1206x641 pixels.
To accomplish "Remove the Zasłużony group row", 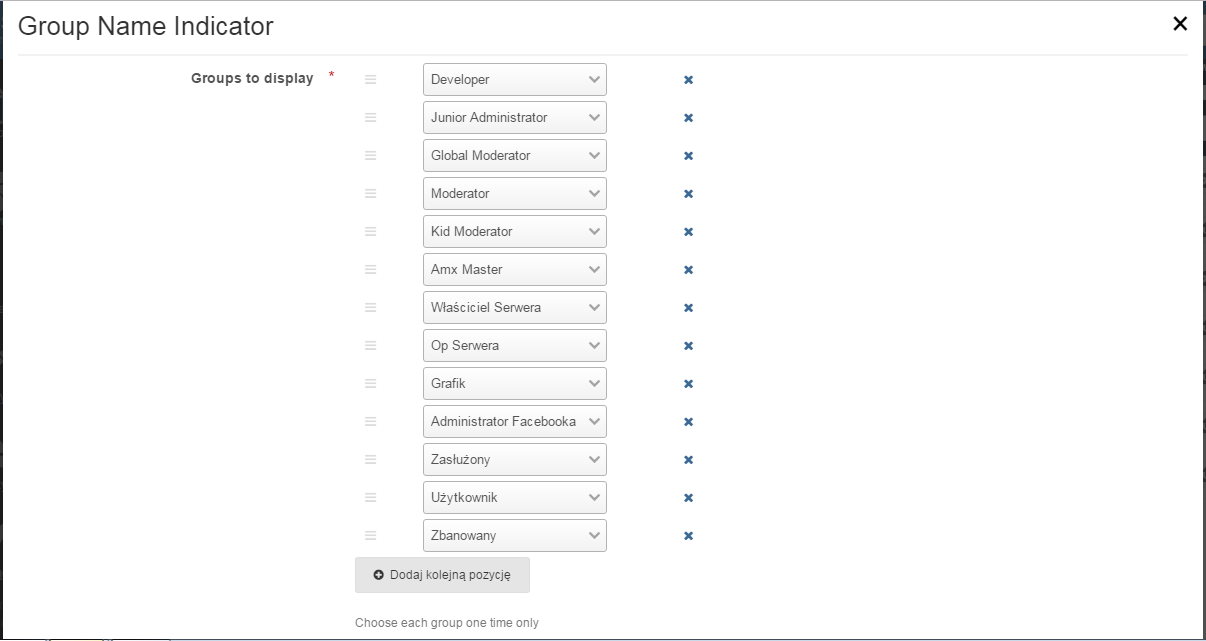I will (x=688, y=460).
